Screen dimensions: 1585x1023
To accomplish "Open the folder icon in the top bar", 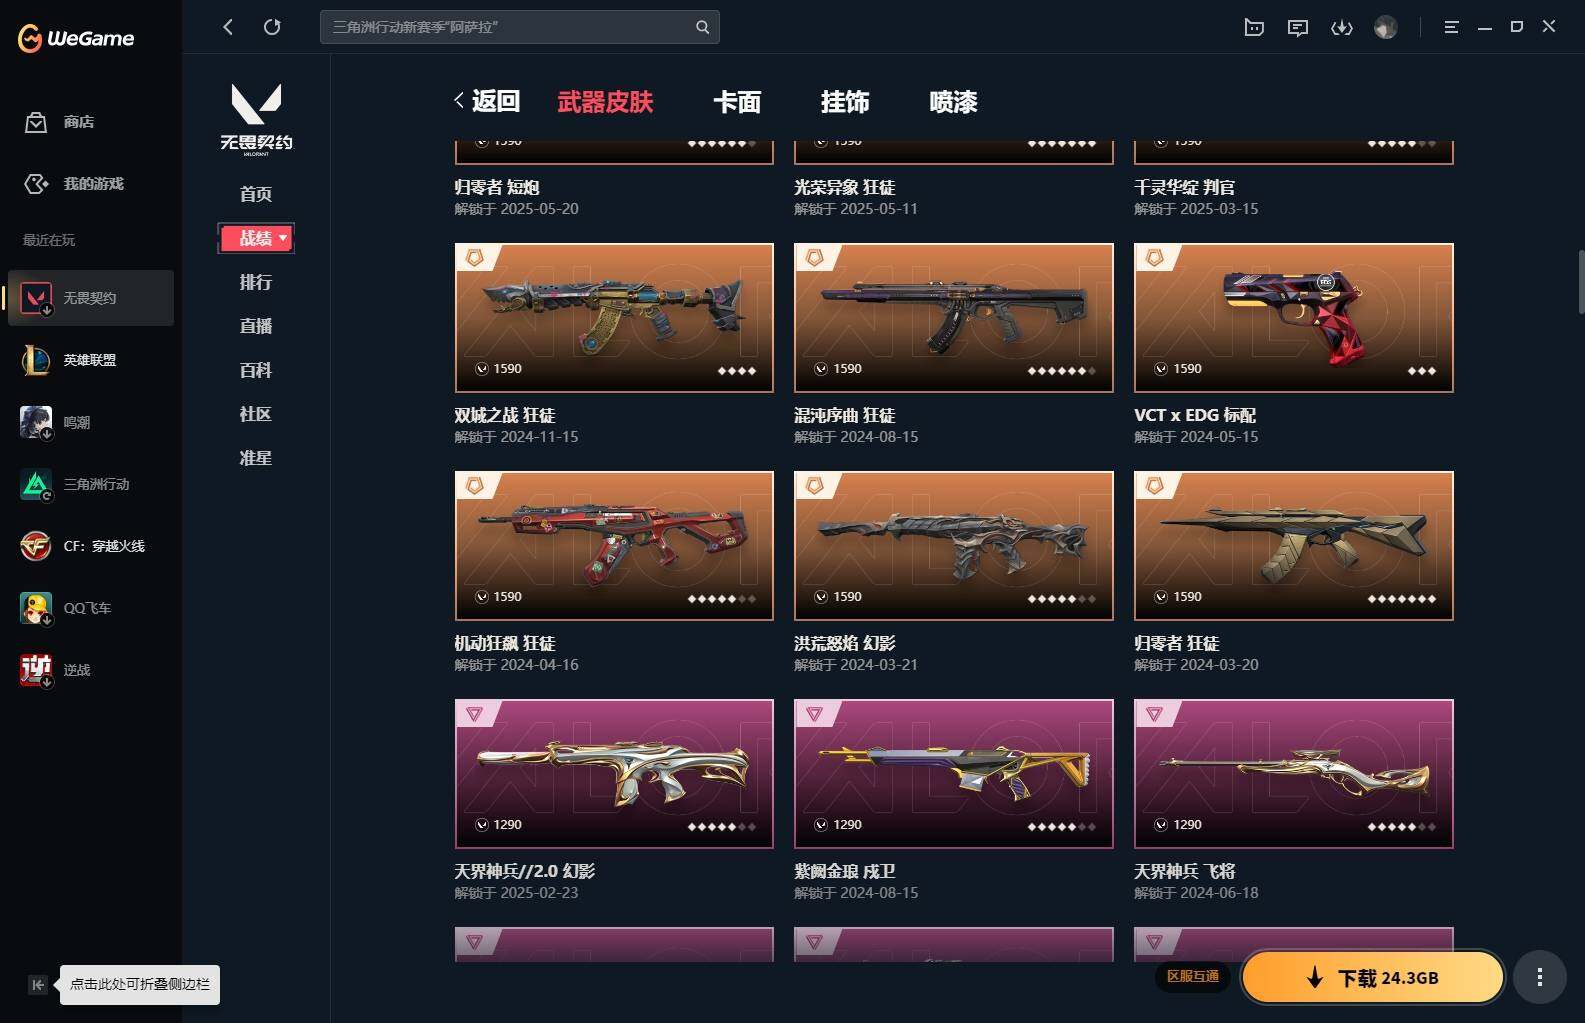I will (x=1254, y=27).
